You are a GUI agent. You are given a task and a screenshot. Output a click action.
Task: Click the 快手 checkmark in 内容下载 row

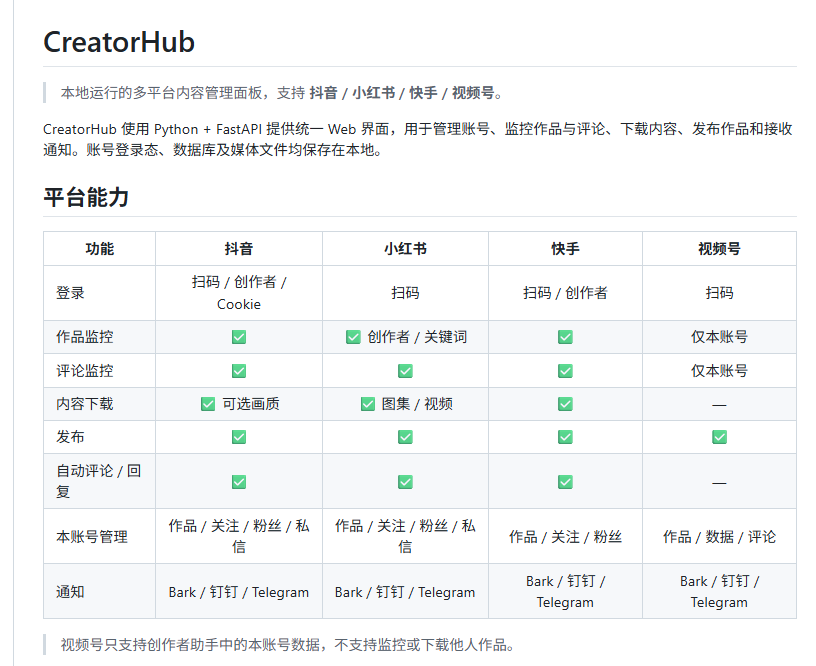565,404
